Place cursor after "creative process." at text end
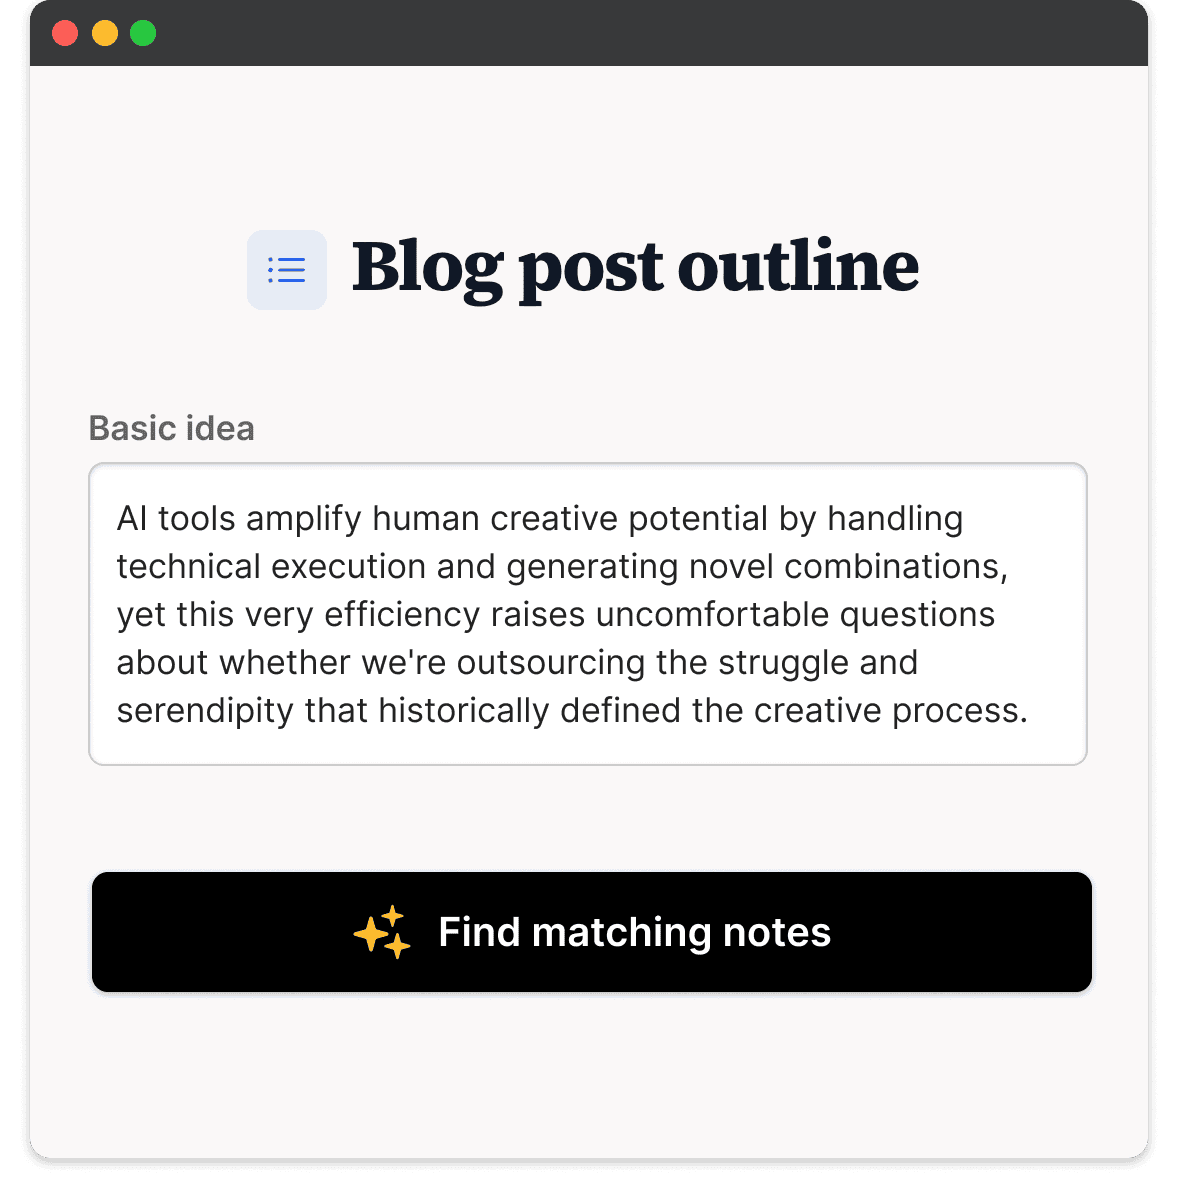1178x1178 pixels. pyautogui.click(x=1029, y=710)
